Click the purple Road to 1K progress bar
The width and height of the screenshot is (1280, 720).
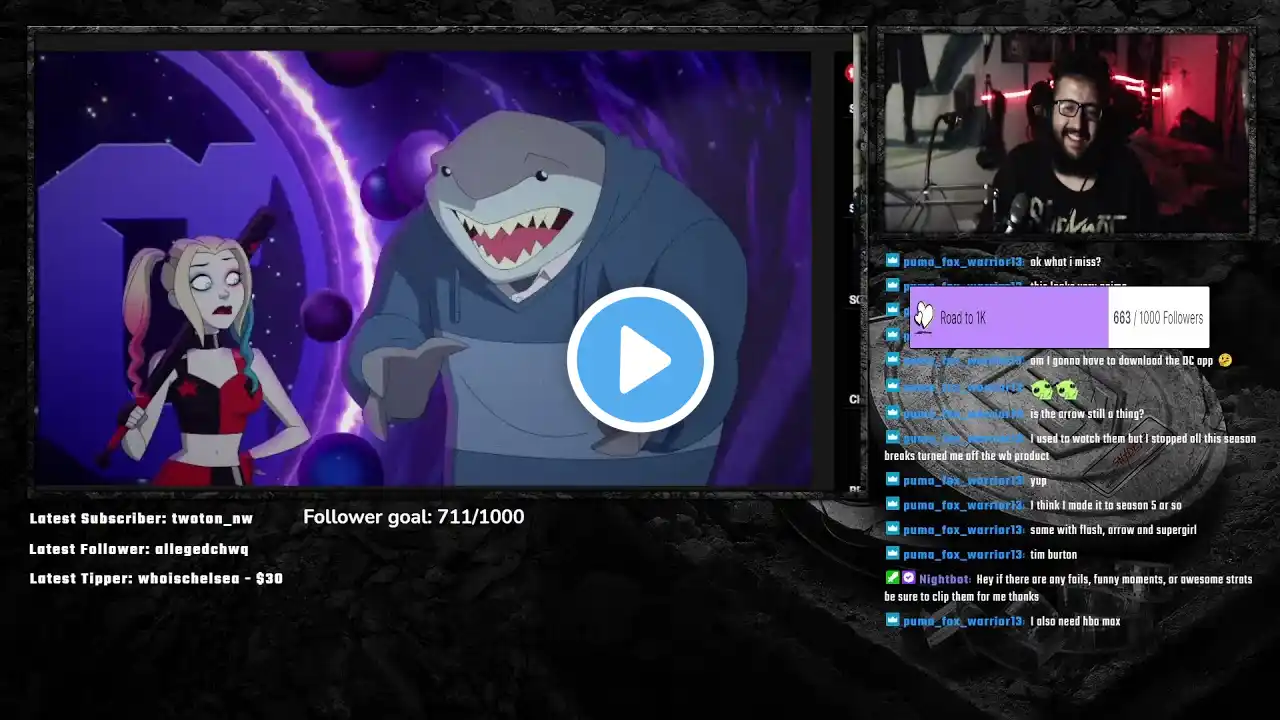pos(1008,318)
